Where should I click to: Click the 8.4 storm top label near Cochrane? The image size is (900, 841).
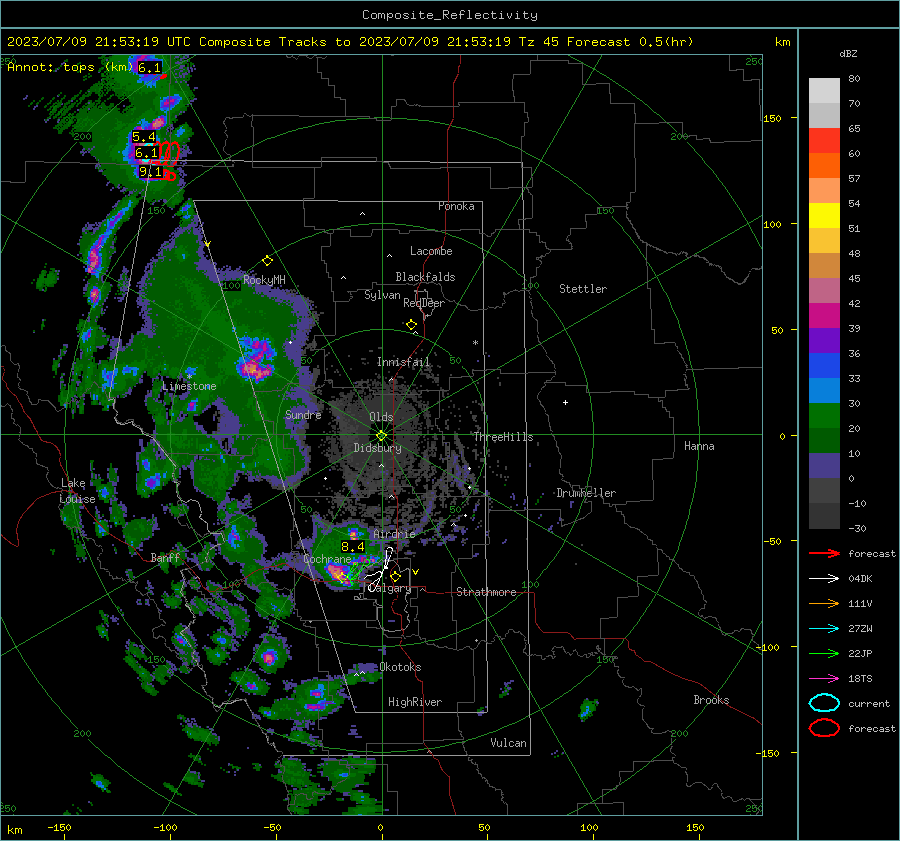click(x=352, y=547)
